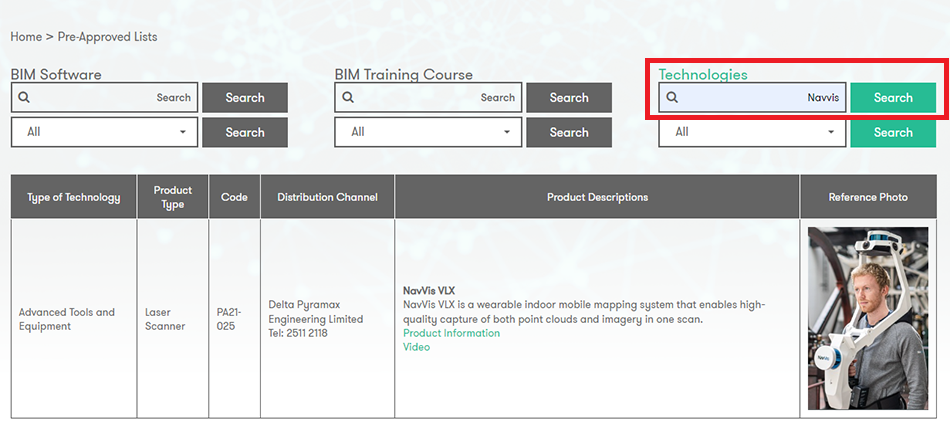Image resolution: width=950 pixels, height=444 pixels.
Task: Go to Home in breadcrumb
Action: pyautogui.click(x=26, y=37)
